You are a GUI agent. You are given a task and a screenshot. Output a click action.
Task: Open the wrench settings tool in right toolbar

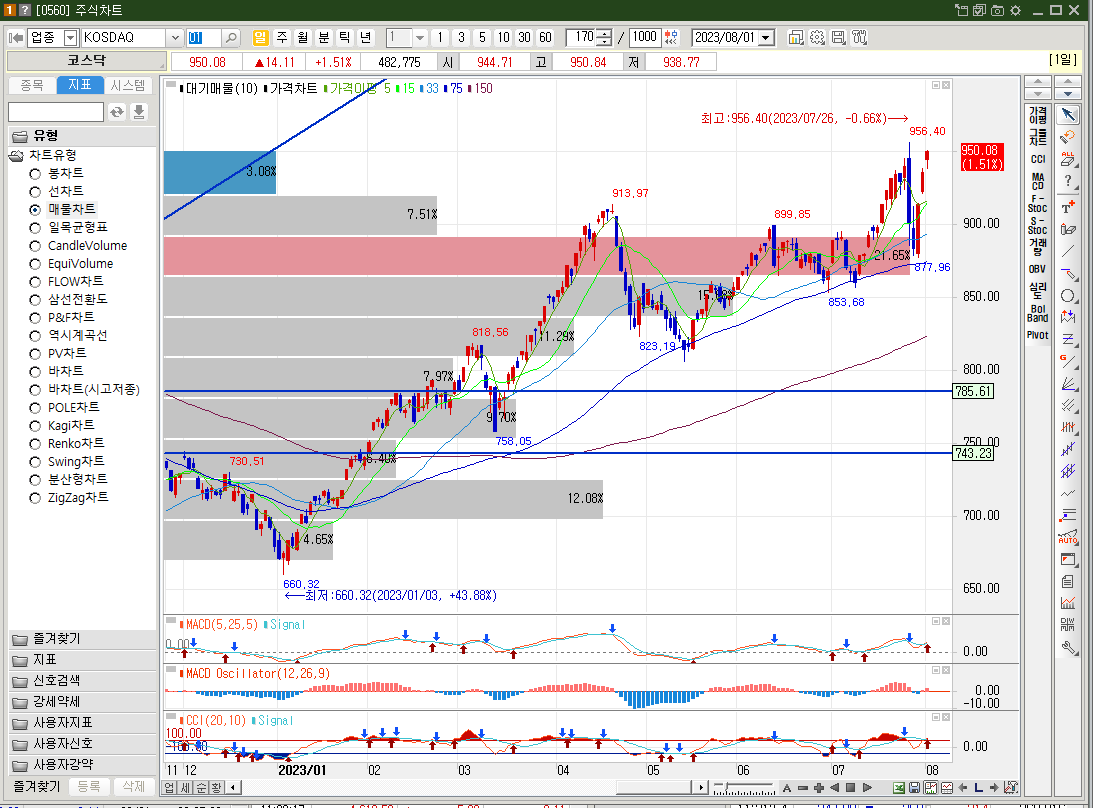click(1068, 648)
